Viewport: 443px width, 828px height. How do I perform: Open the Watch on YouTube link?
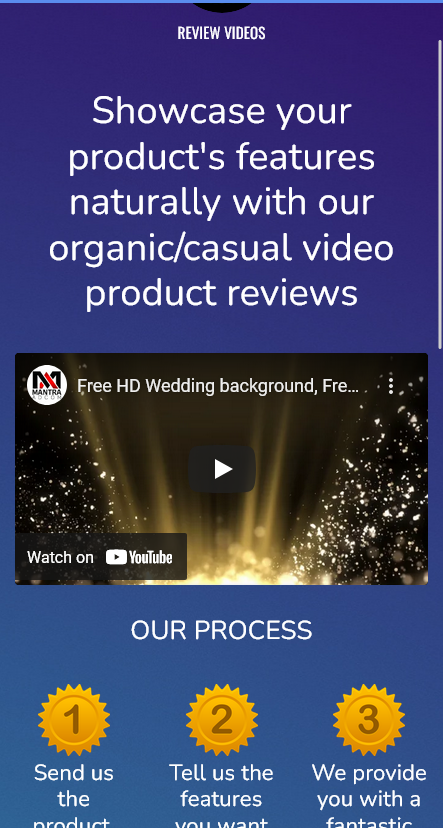pyautogui.click(x=101, y=557)
